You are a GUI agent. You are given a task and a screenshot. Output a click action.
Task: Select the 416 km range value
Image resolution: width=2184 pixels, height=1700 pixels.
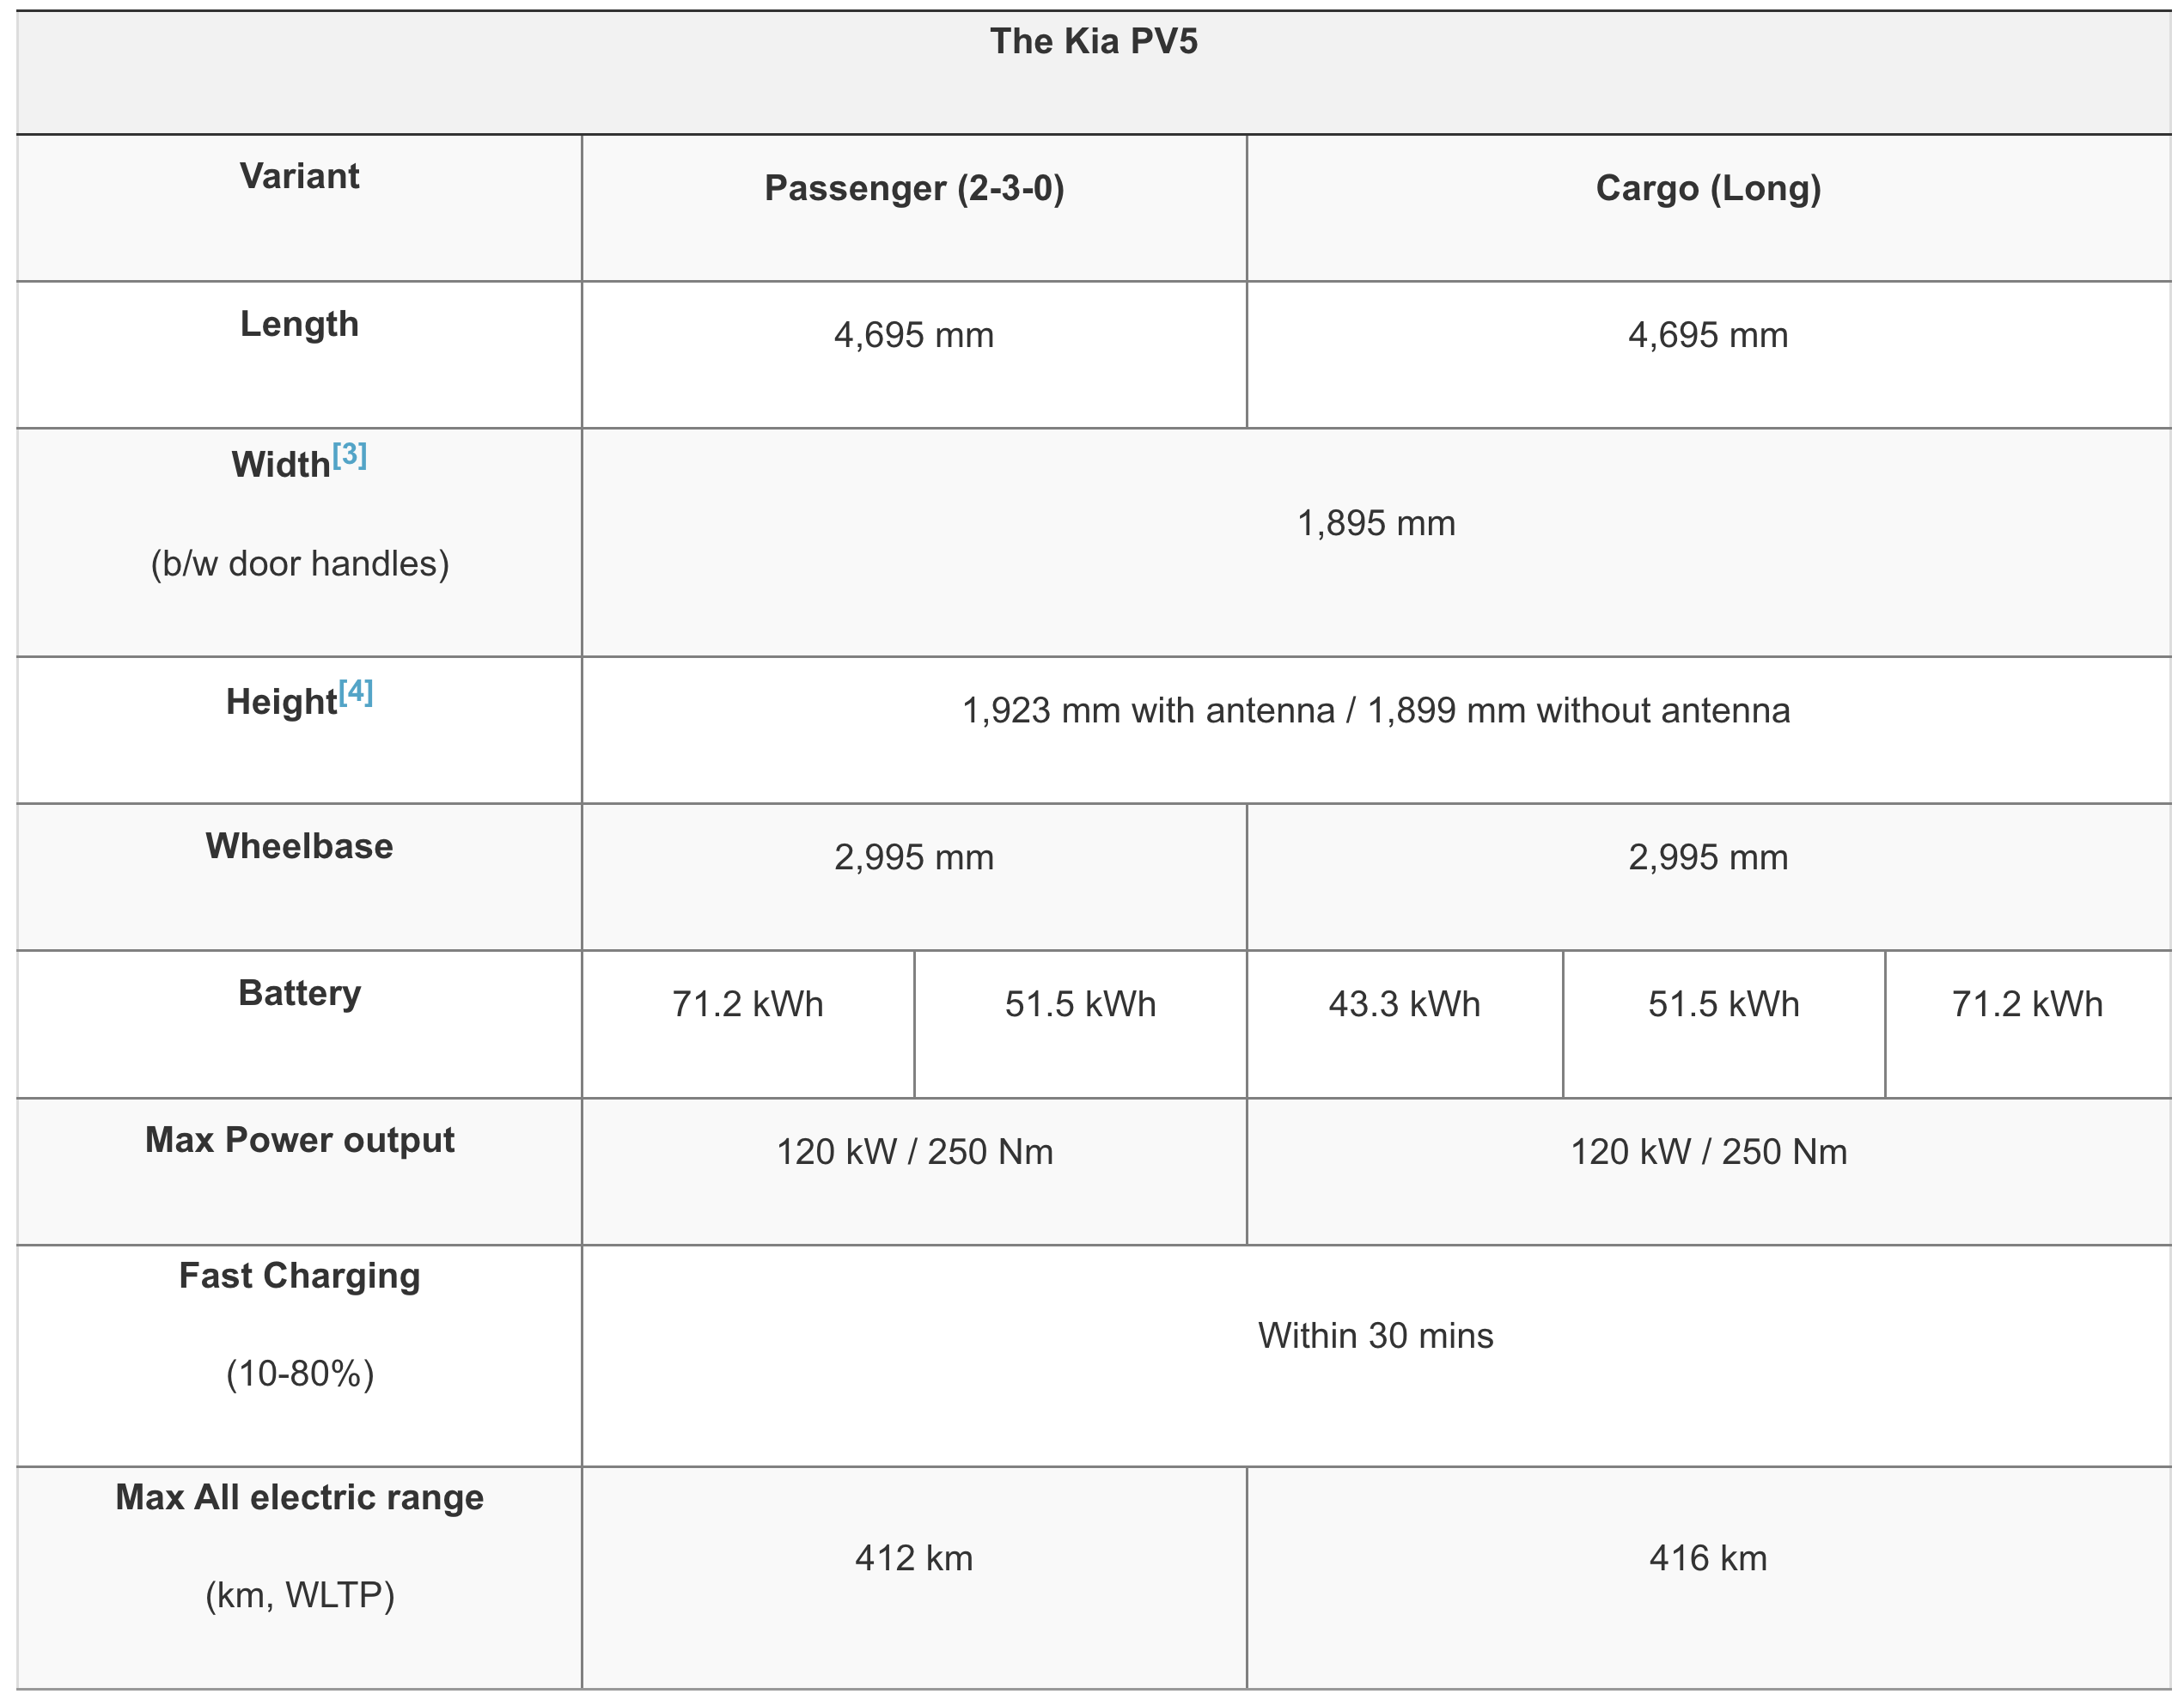1708,1558
